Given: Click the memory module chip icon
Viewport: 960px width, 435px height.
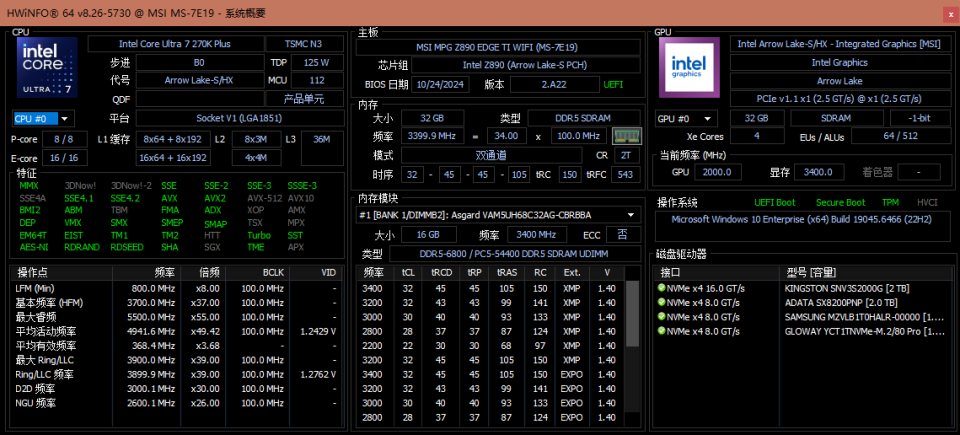Looking at the screenshot, I should 627,136.
